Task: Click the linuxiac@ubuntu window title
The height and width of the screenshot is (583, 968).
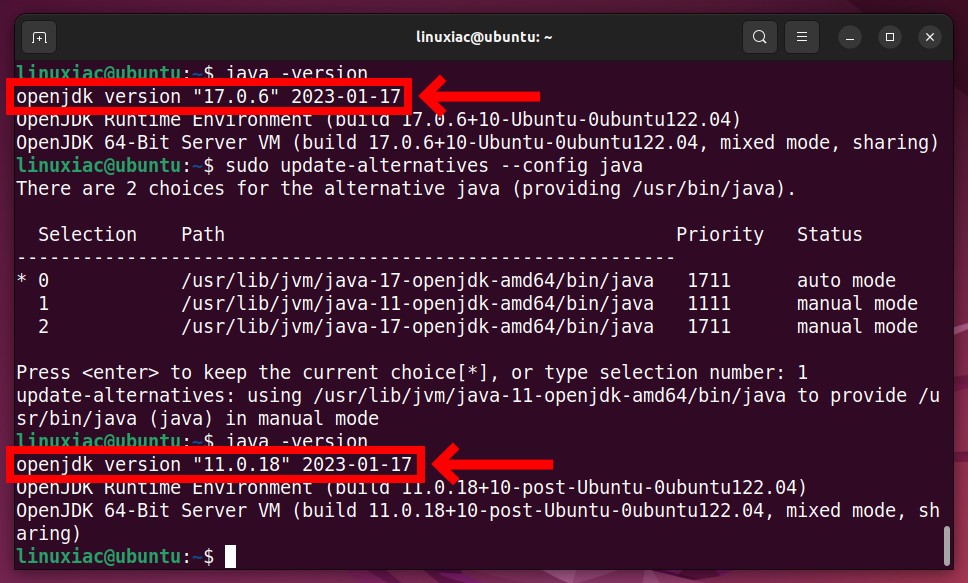Action: point(484,37)
